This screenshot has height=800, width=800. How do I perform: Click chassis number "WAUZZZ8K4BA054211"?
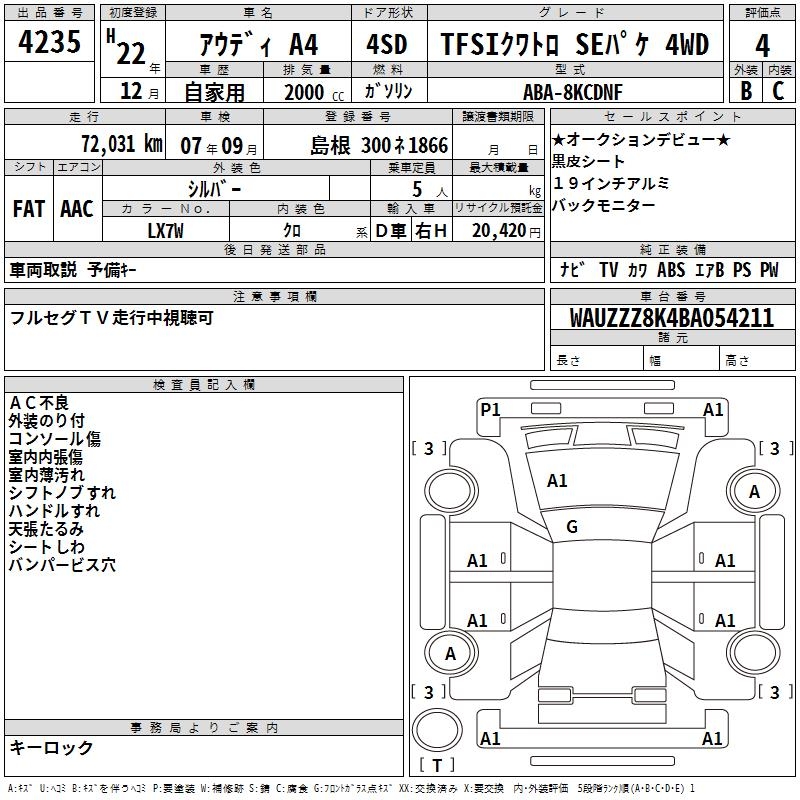(672, 317)
